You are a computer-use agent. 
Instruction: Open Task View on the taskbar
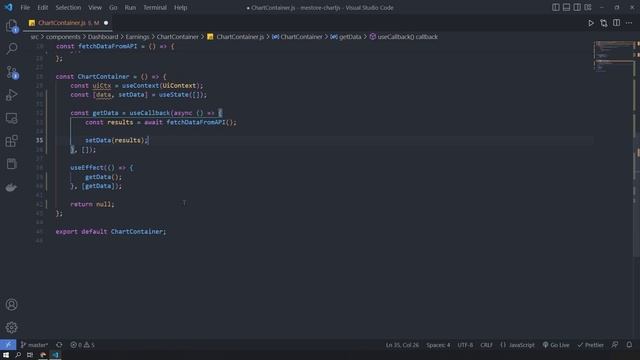[x=30, y=355]
